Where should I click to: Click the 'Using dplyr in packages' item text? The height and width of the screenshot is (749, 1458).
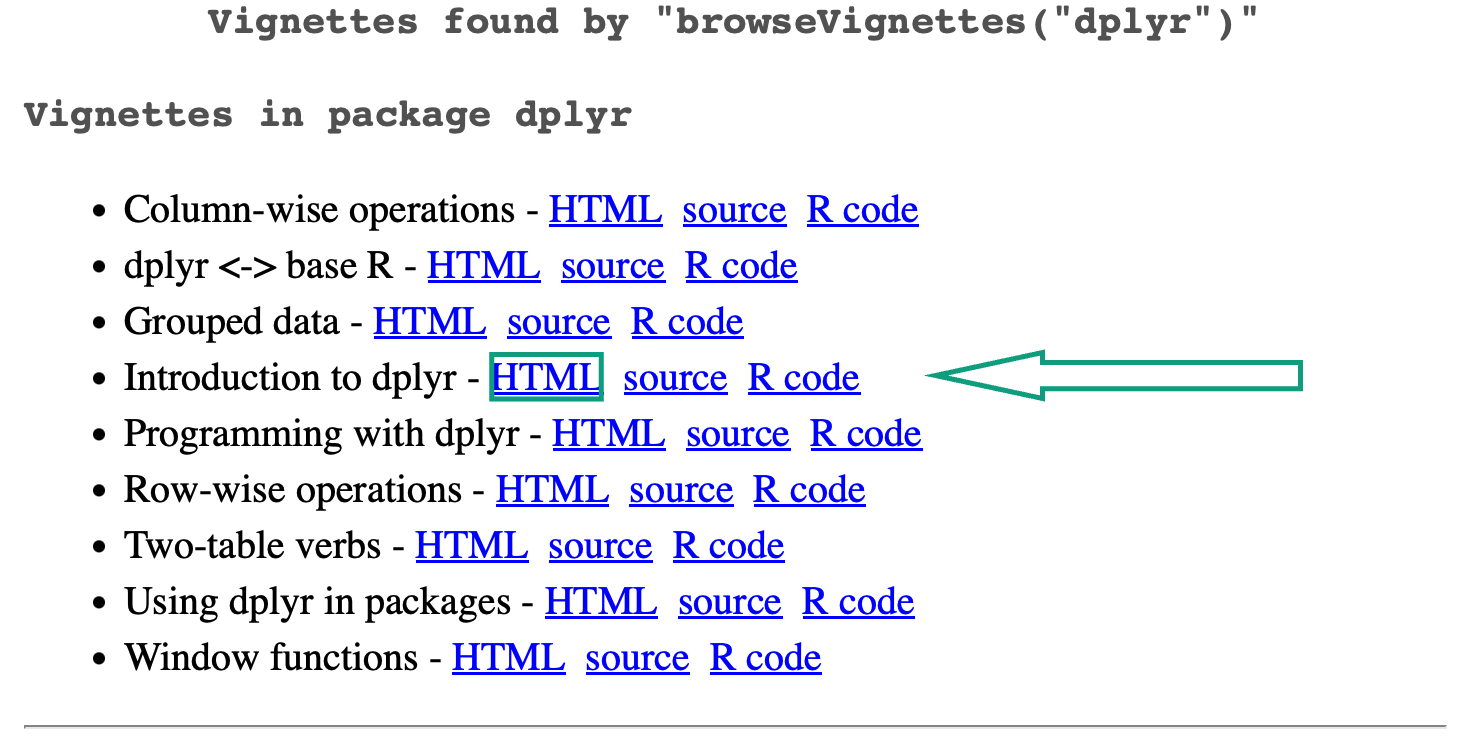point(318,602)
